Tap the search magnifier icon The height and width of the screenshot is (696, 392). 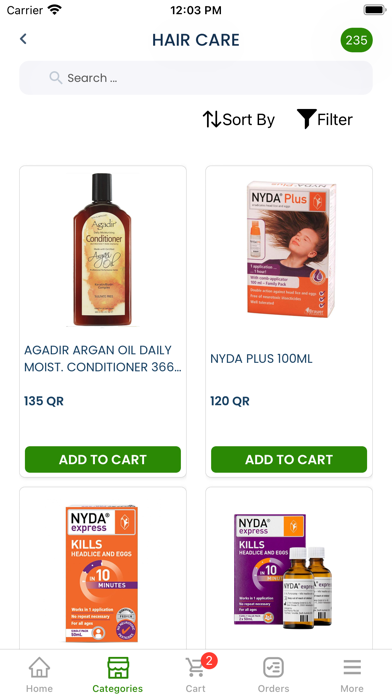(56, 78)
